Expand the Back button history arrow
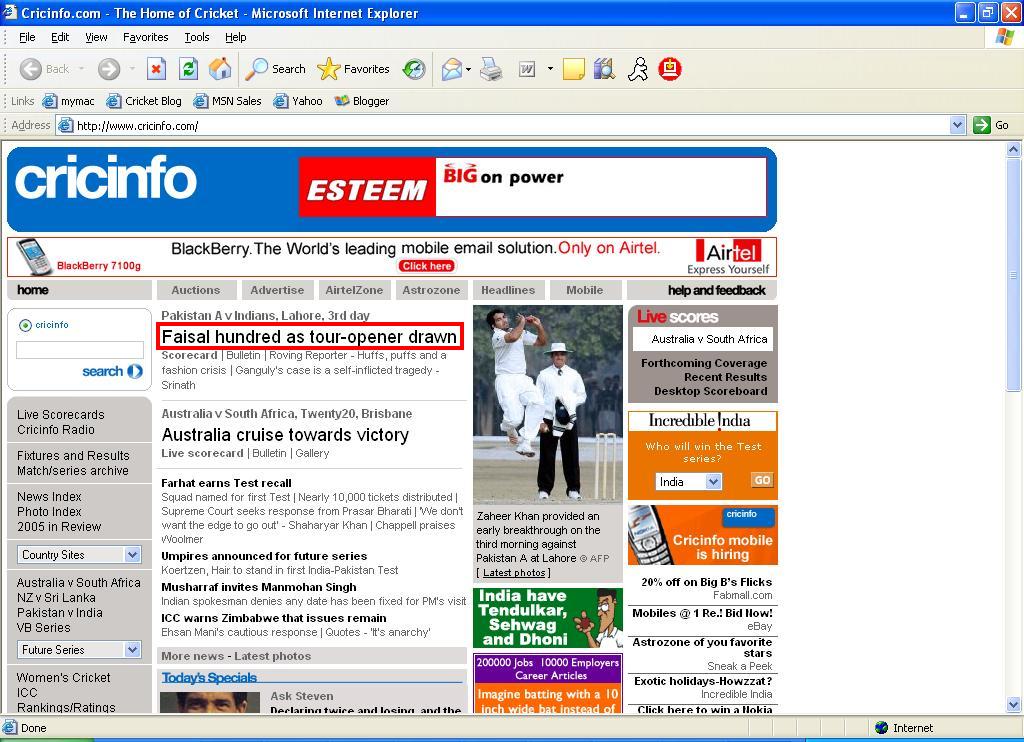 pos(82,69)
